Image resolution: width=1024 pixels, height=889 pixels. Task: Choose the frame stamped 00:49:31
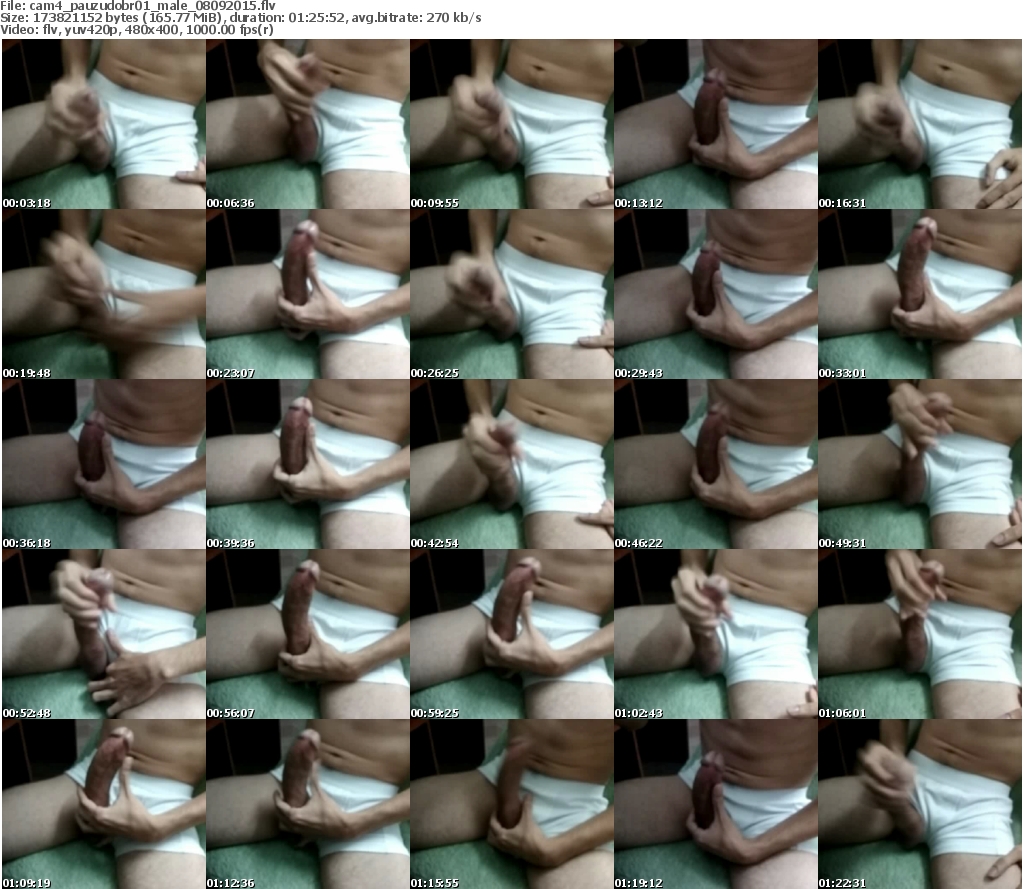click(920, 464)
